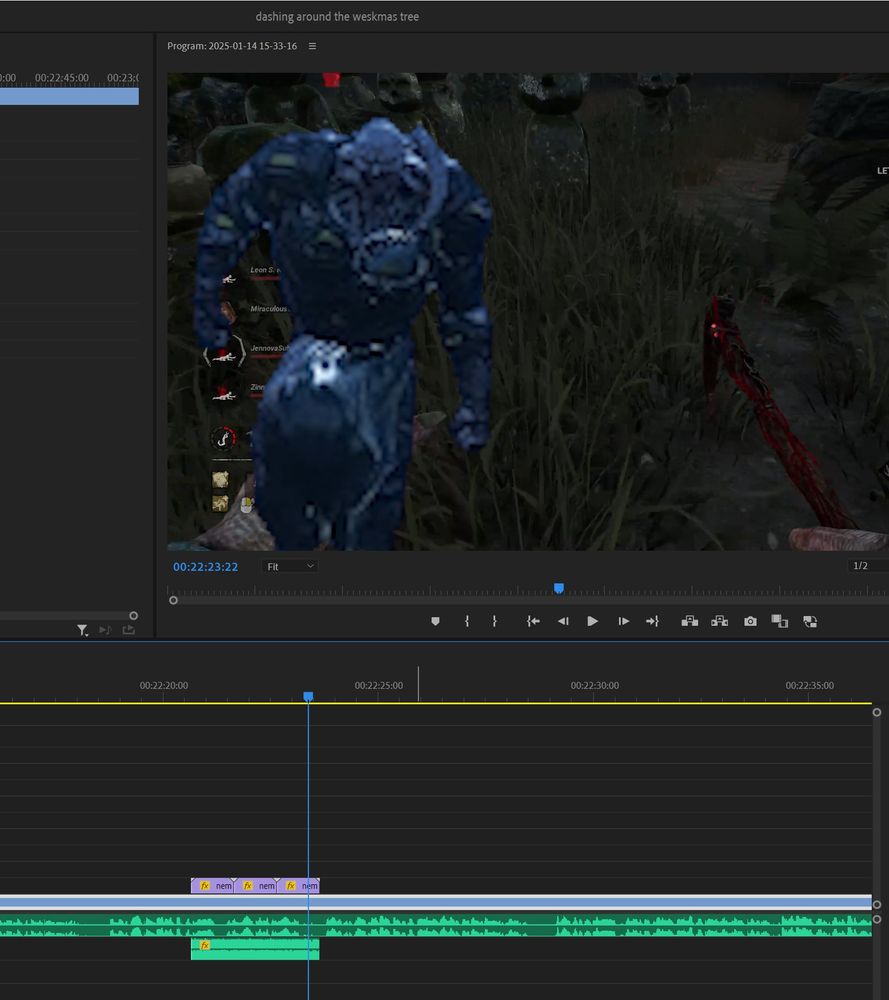Open the Fit zoom level dropdown
The height and width of the screenshot is (1000, 889).
(x=290, y=566)
